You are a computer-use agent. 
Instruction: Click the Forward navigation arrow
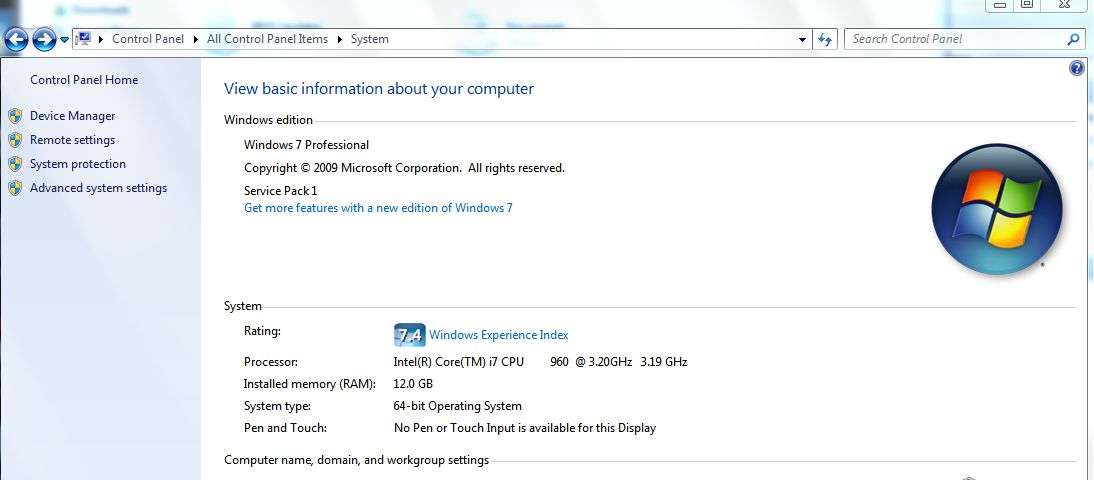click(x=44, y=40)
